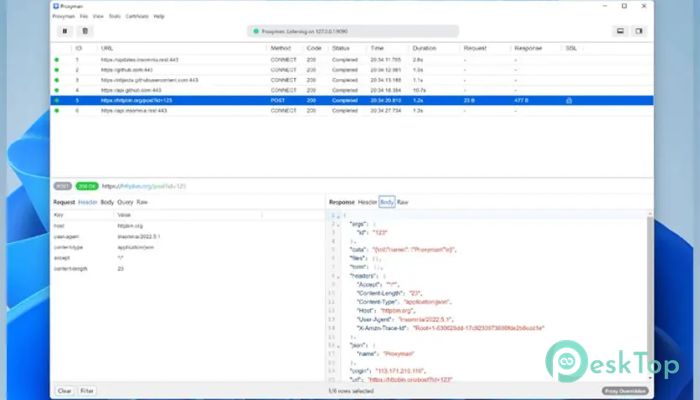Select the host header row
The height and width of the screenshot is (400, 700).
(188, 226)
